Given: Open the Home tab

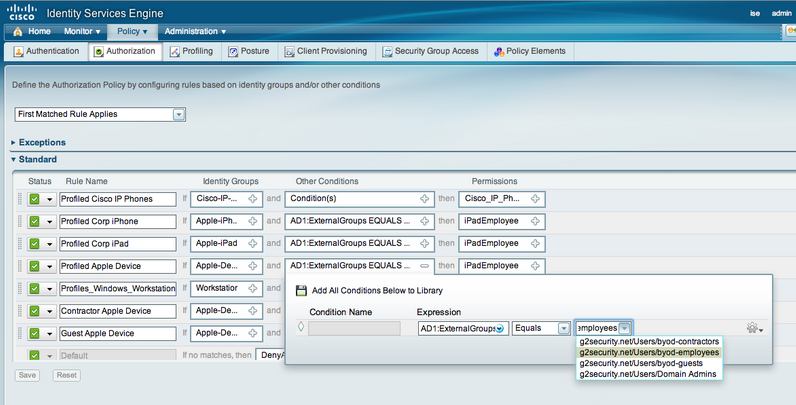Looking at the screenshot, I should click(32, 31).
